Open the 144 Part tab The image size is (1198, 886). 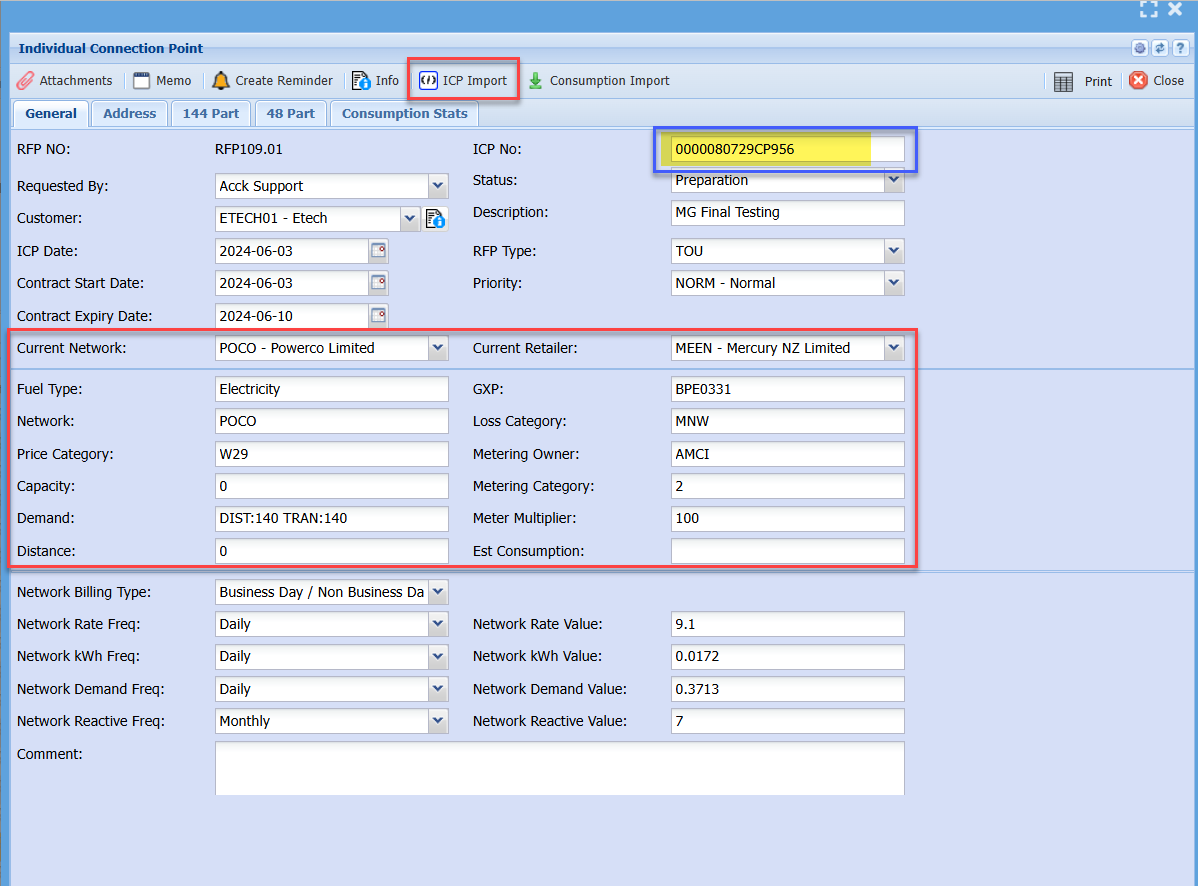tap(210, 114)
